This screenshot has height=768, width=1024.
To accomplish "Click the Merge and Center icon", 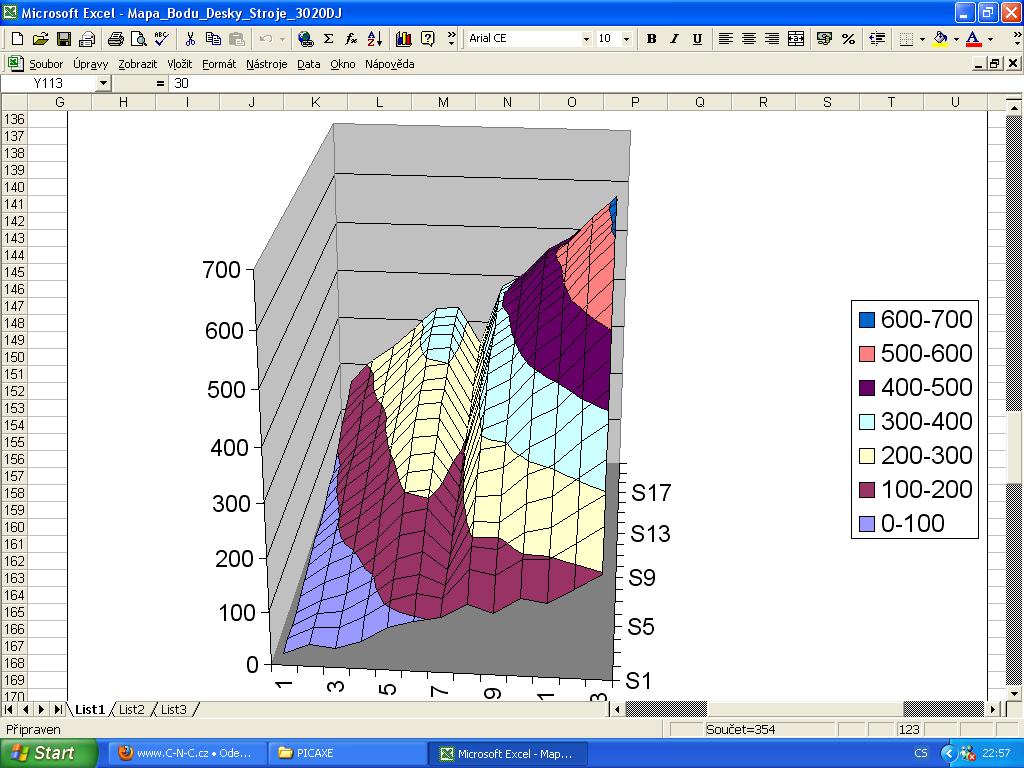I will (796, 39).
